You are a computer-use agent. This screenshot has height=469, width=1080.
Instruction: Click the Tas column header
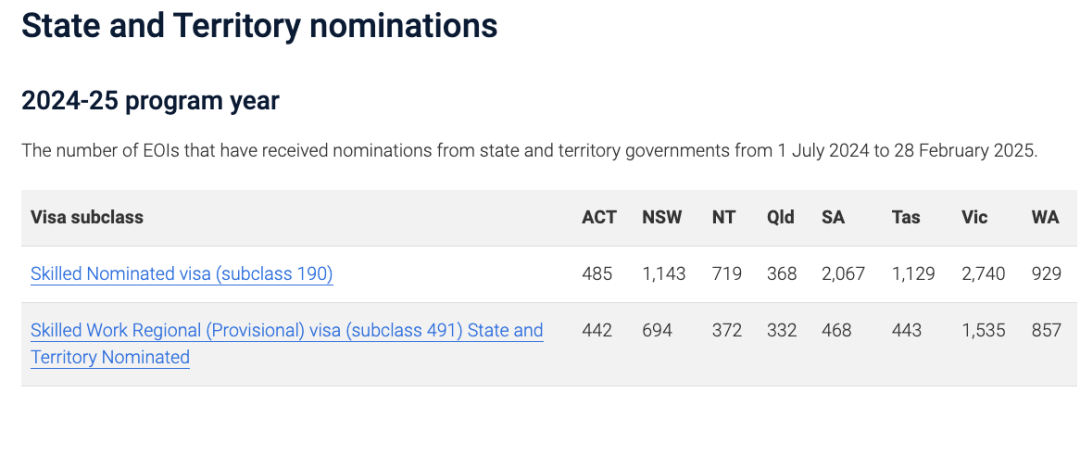point(905,217)
